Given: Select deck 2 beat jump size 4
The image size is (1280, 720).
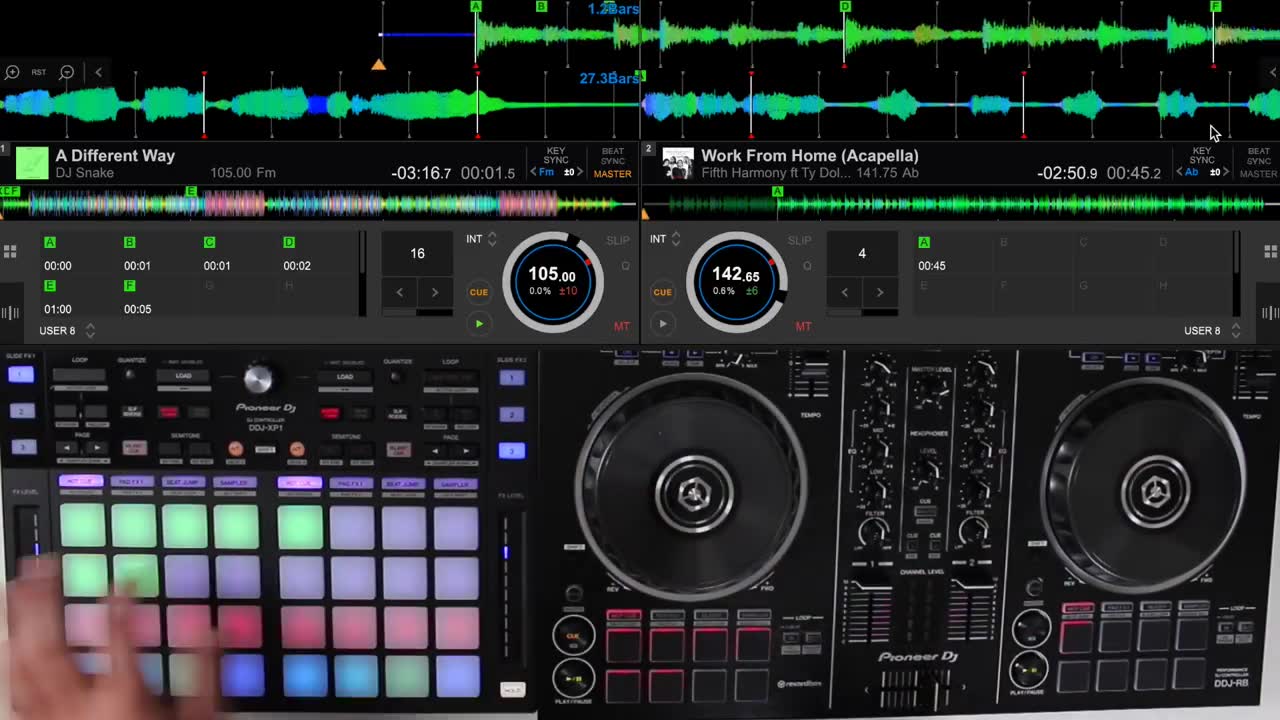Looking at the screenshot, I should coord(862,254).
